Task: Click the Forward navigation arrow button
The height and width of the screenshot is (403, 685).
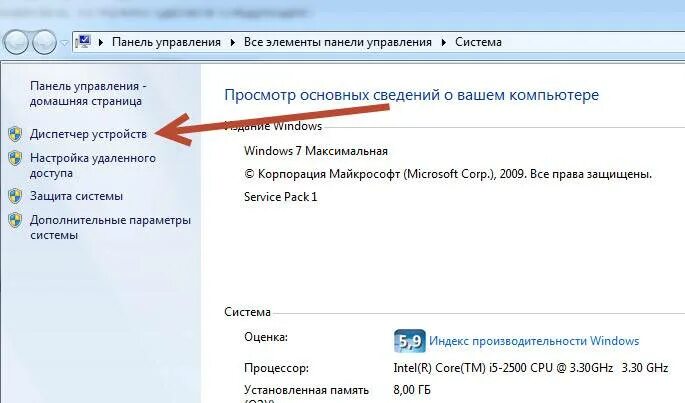Action: [45, 42]
